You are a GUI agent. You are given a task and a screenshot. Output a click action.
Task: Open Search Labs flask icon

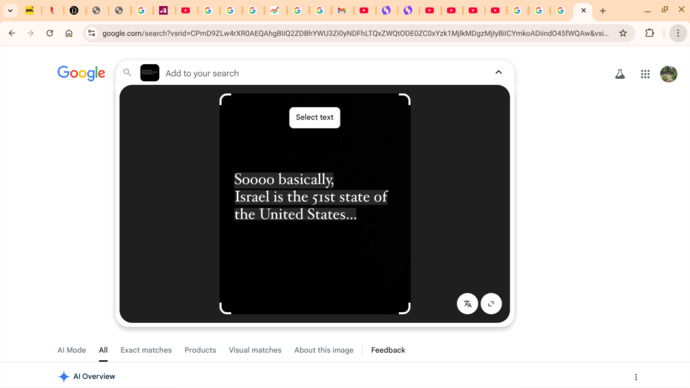click(620, 74)
